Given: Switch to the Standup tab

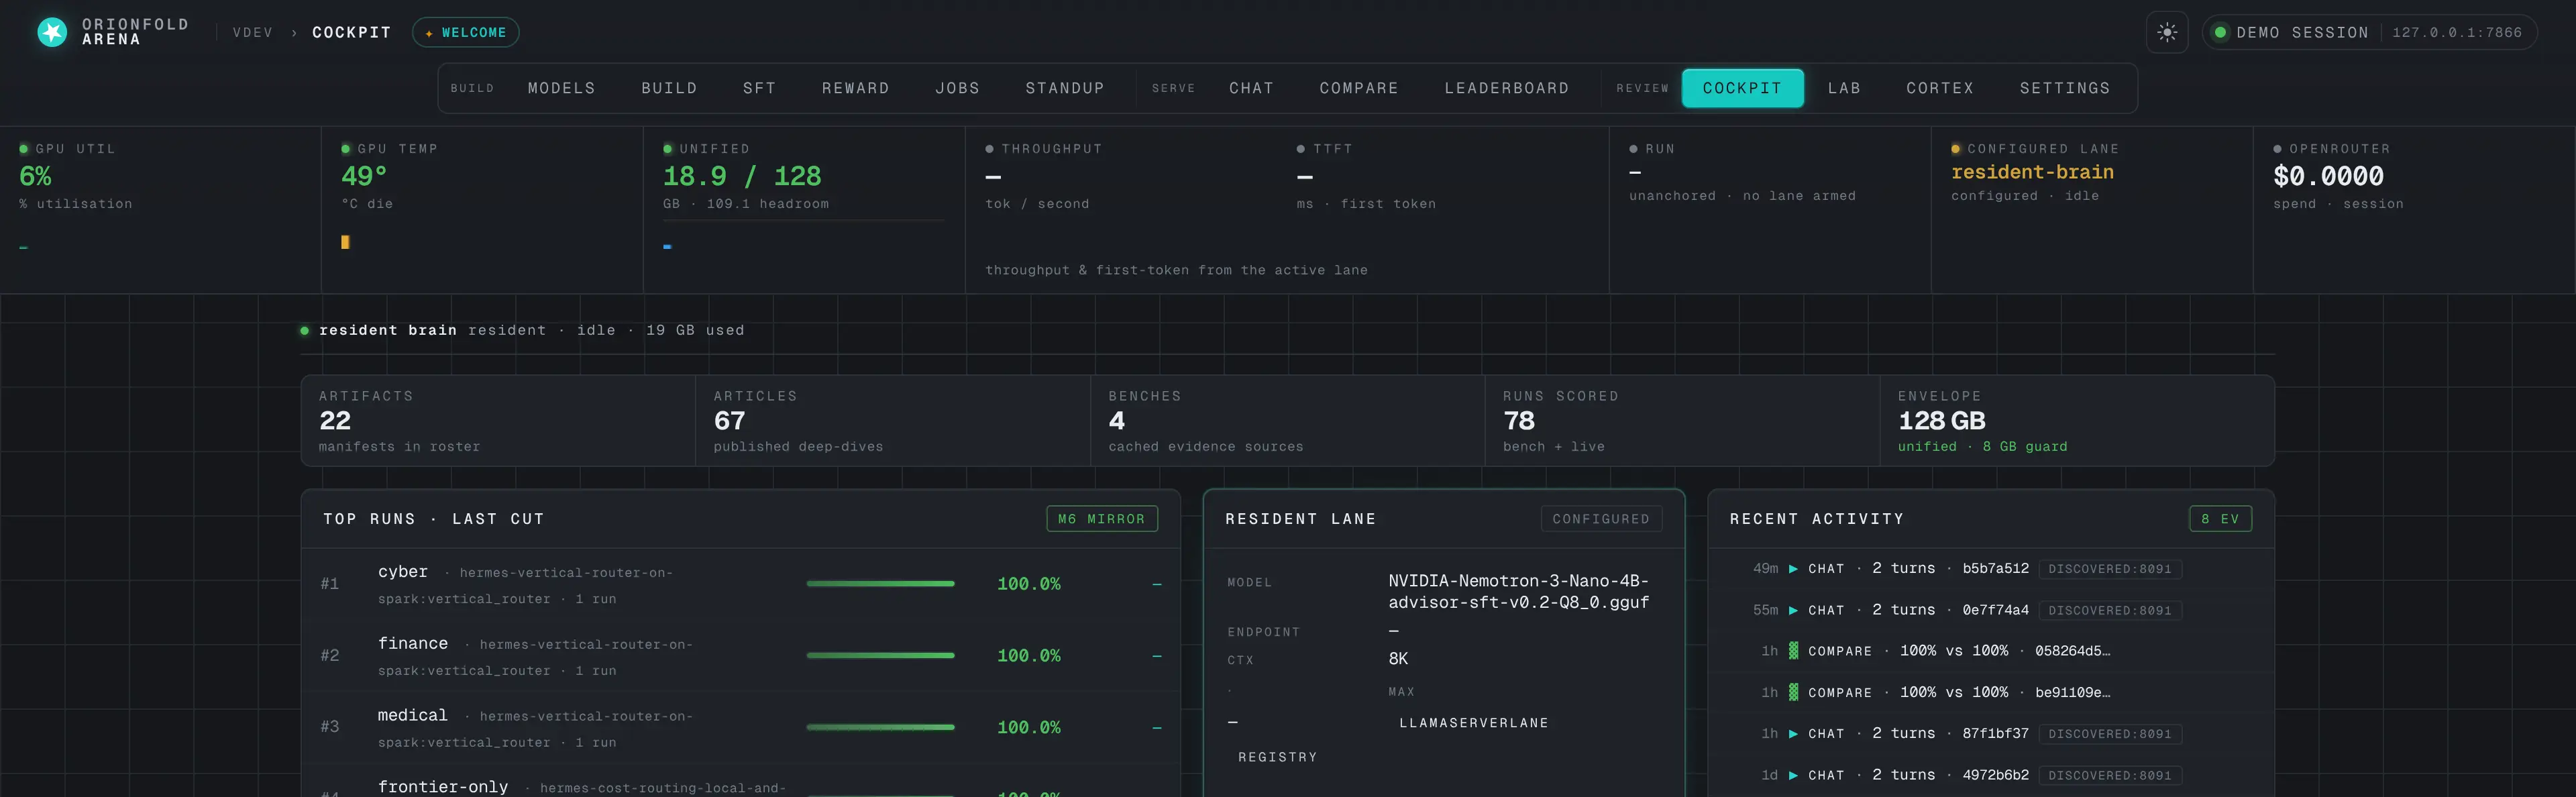Looking at the screenshot, I should [x=1064, y=88].
